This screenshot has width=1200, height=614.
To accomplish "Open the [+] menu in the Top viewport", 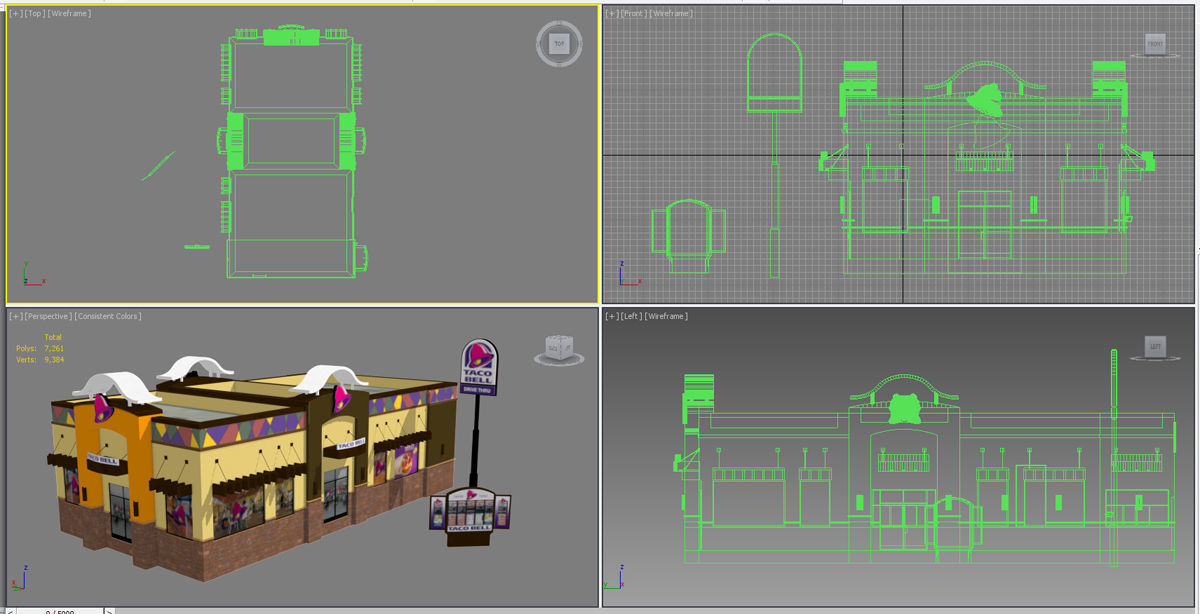I will 14,13.
